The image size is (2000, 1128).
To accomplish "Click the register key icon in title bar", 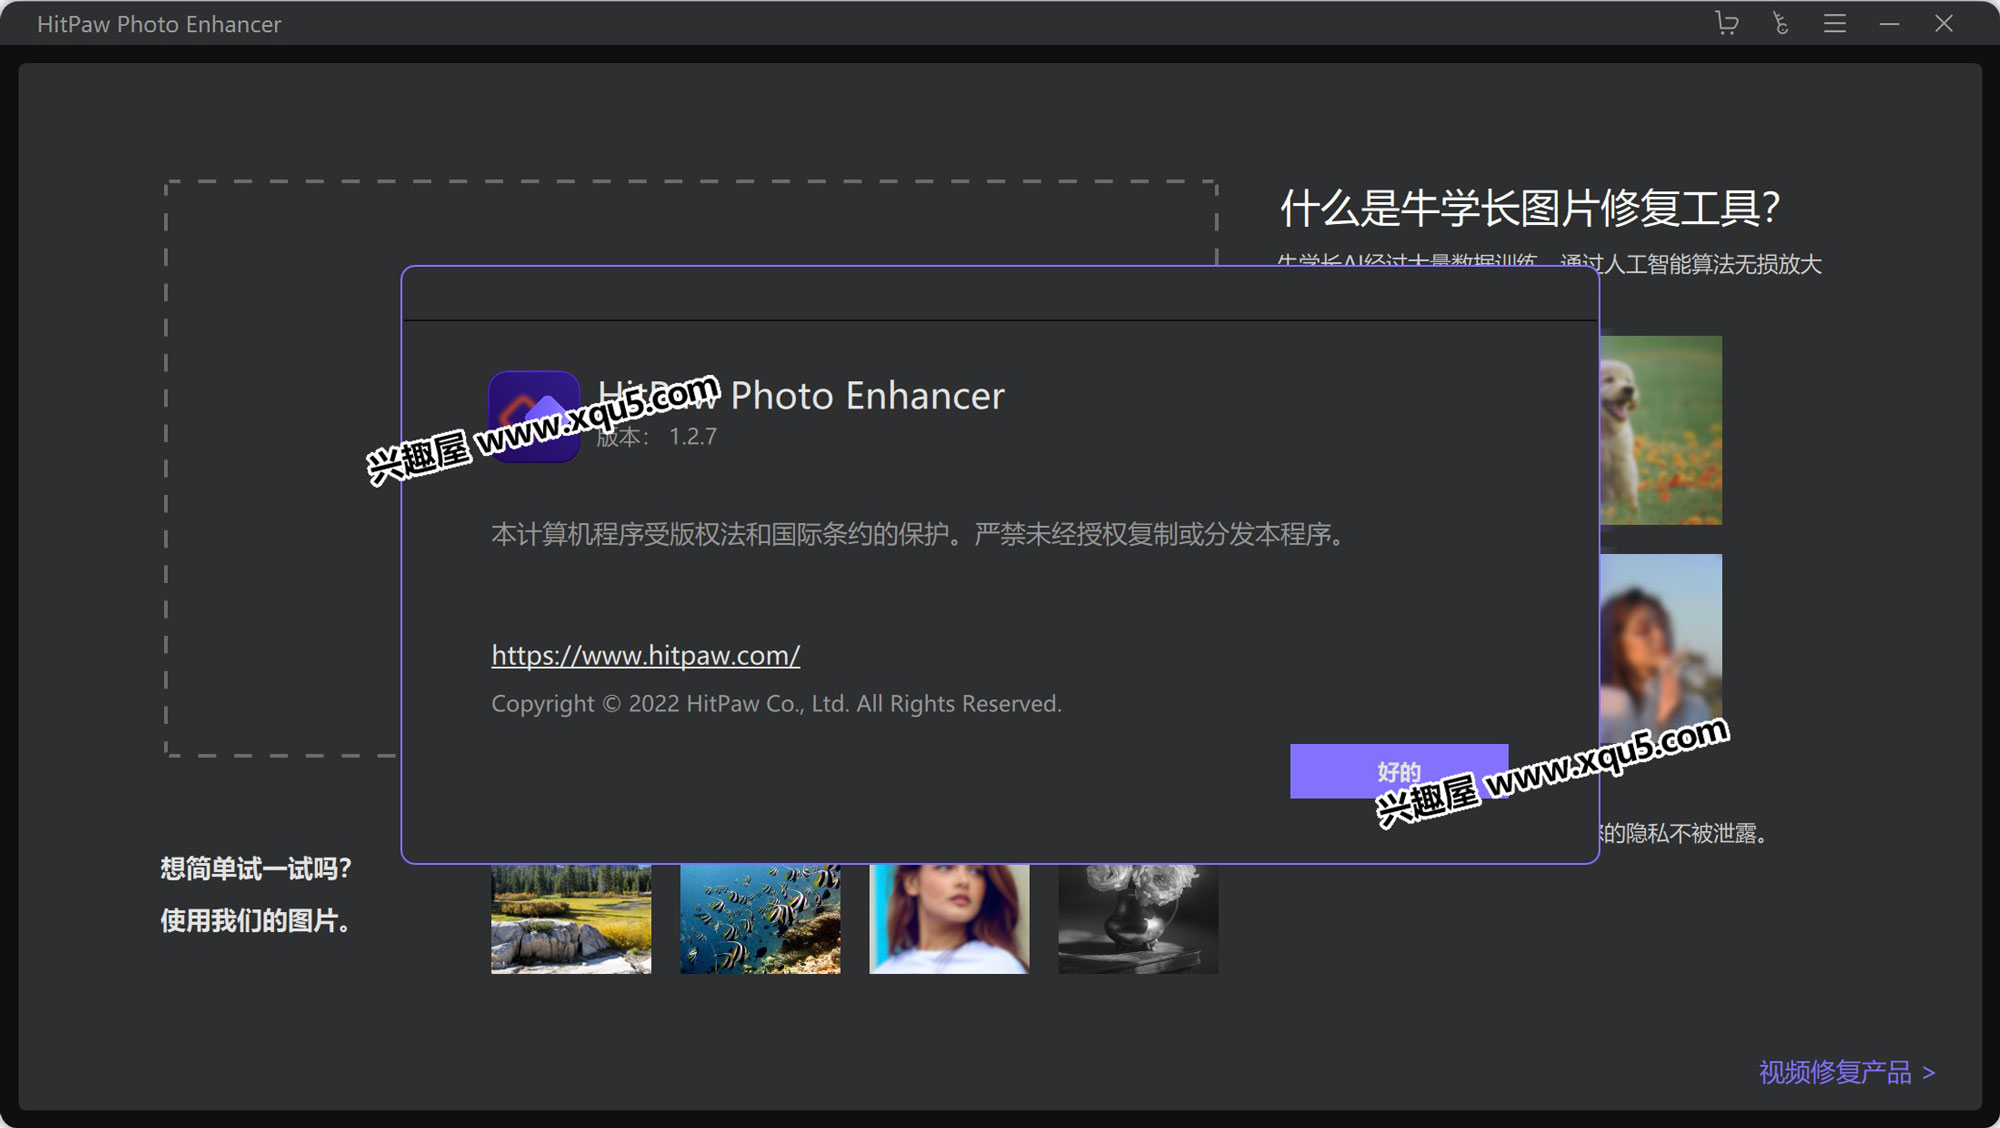I will (1780, 23).
